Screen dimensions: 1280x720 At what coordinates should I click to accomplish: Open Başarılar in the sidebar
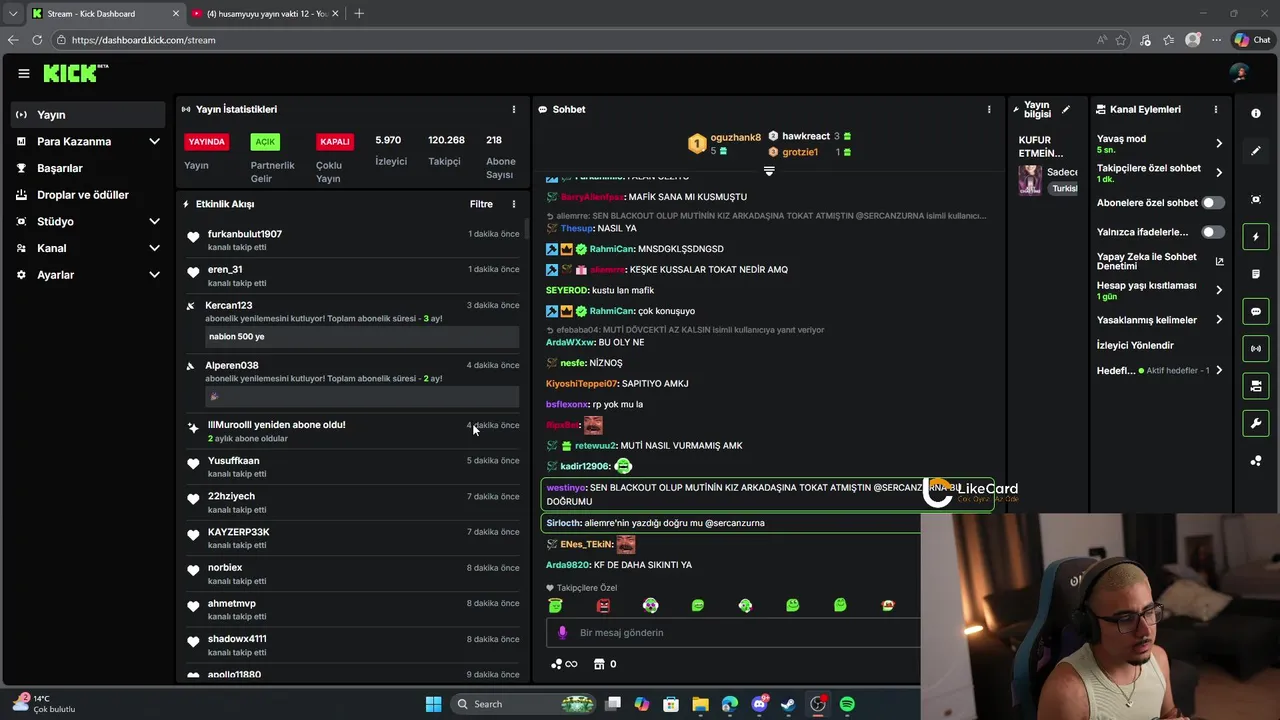tap(88, 168)
